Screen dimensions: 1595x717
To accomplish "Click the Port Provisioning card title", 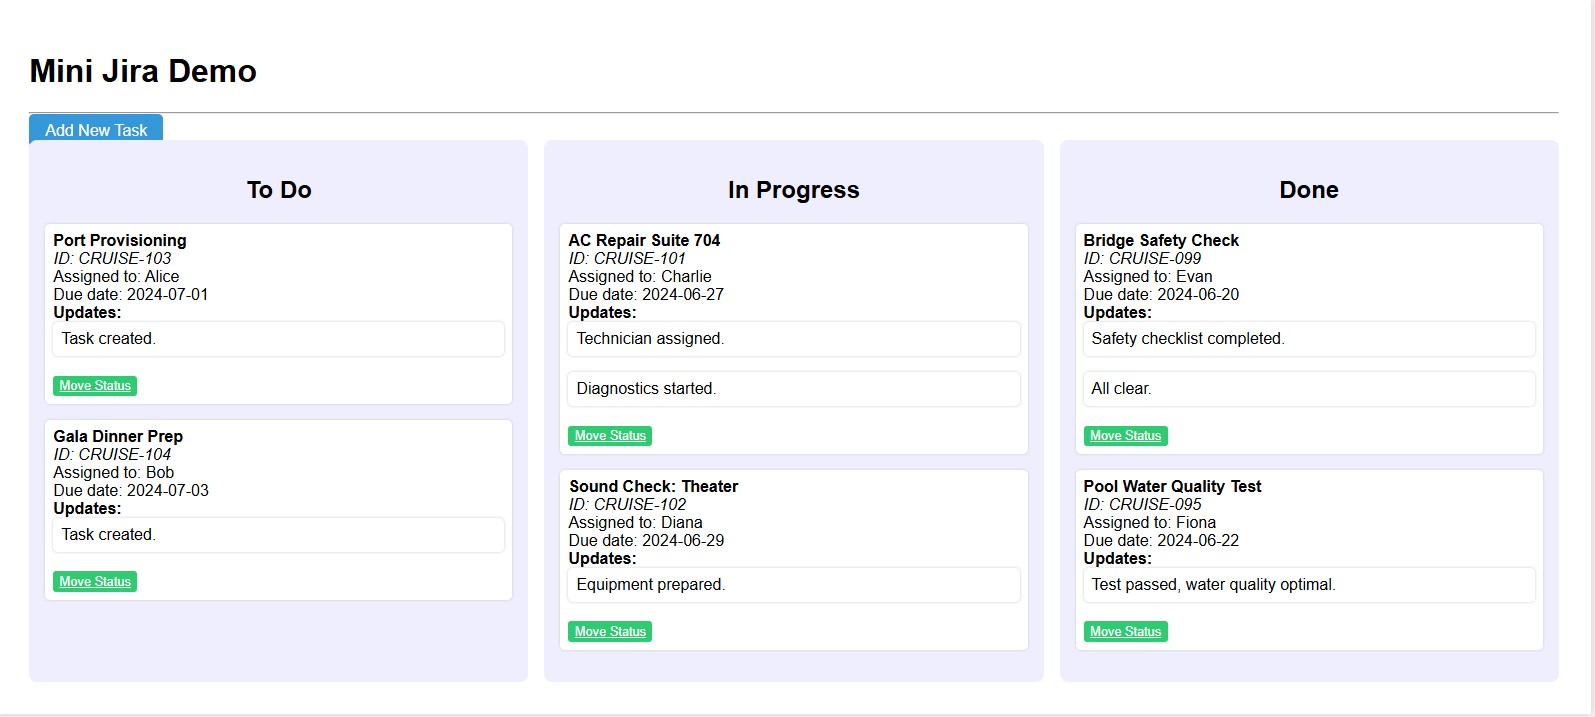I will 120,240.
